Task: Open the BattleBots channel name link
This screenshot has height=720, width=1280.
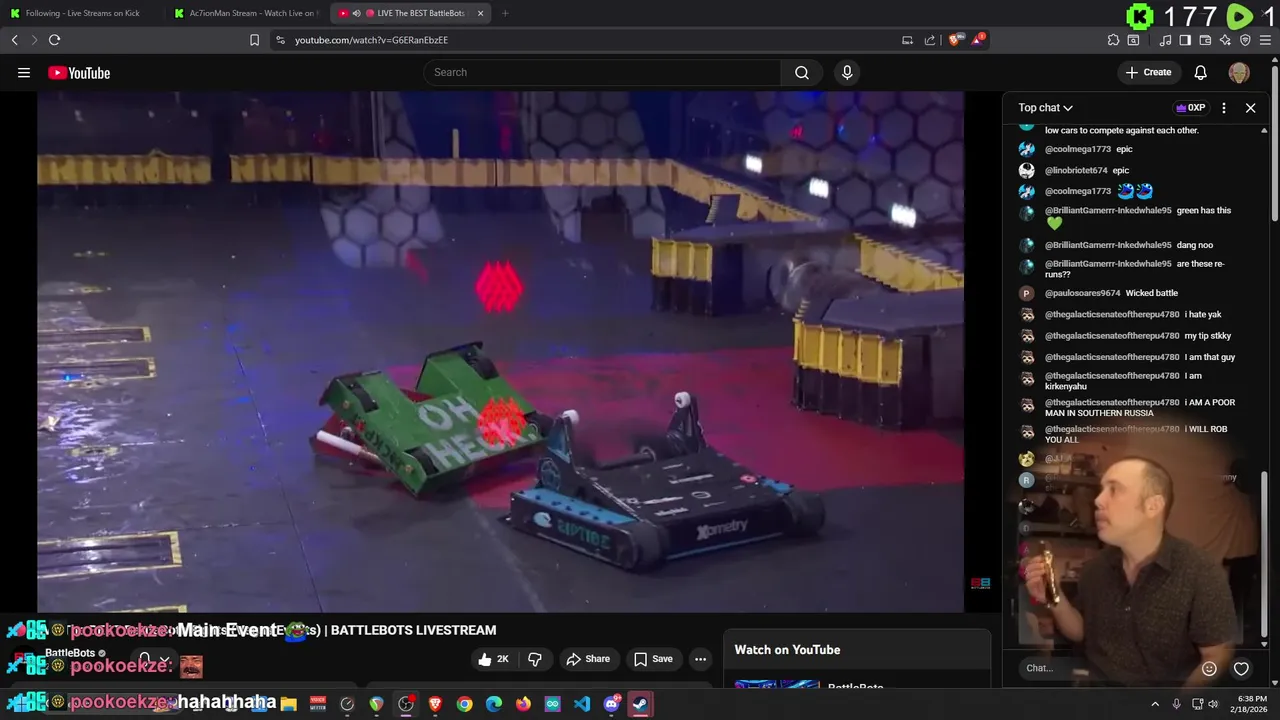Action: (70, 653)
